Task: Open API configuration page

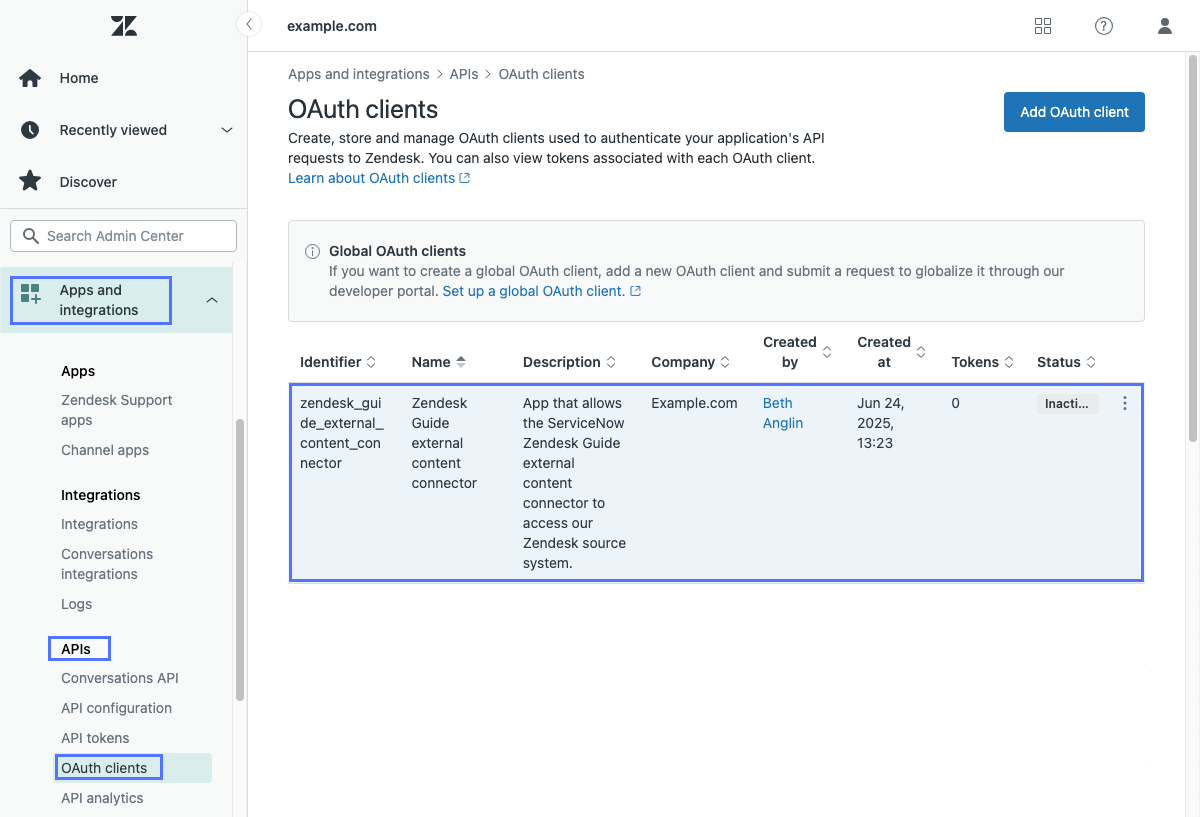Action: (116, 708)
